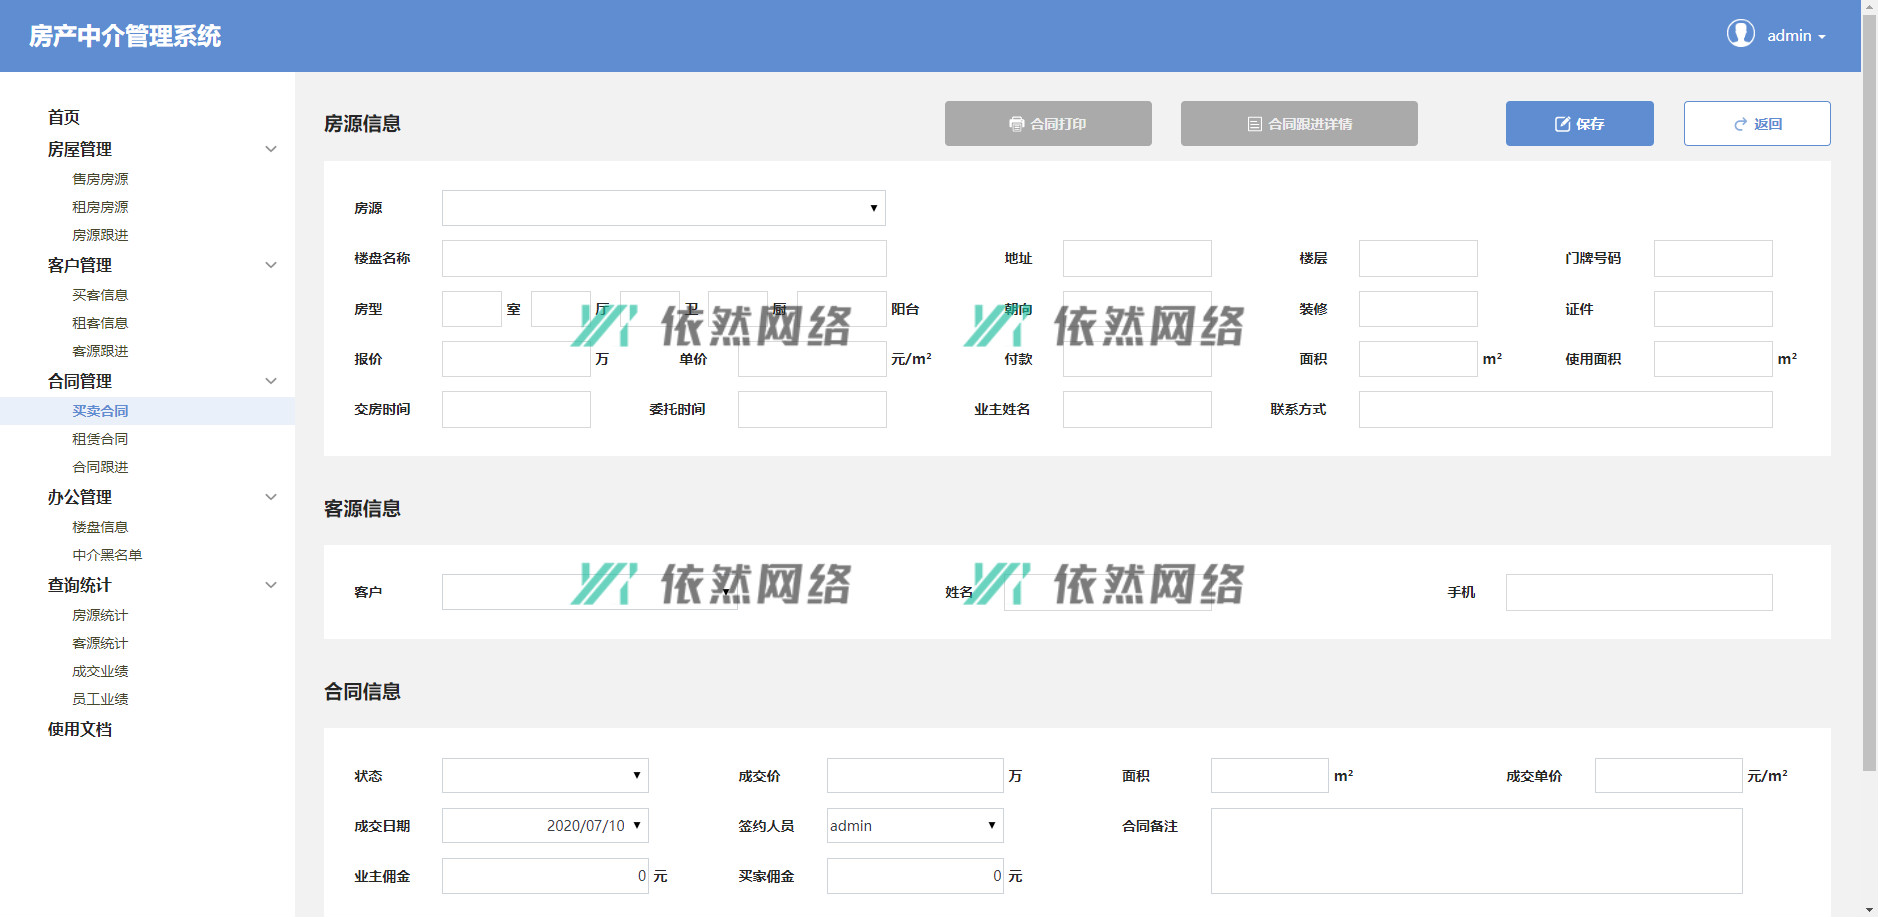Select the 签约人员 admin dropdown

pos(914,825)
